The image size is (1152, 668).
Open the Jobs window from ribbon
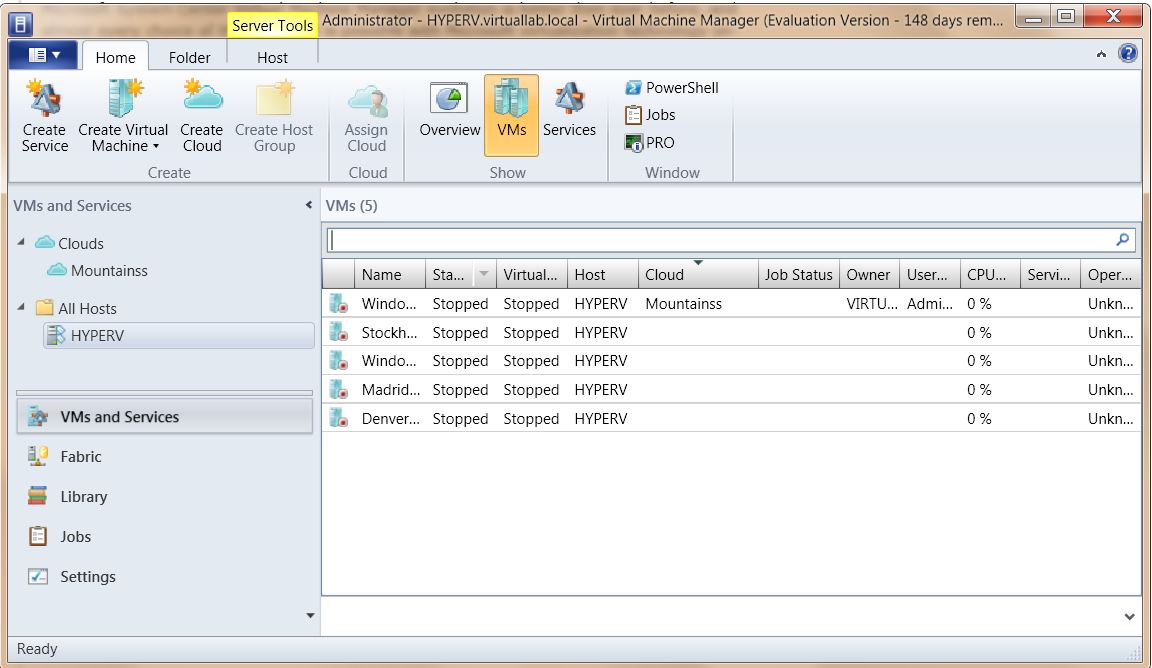(x=650, y=115)
